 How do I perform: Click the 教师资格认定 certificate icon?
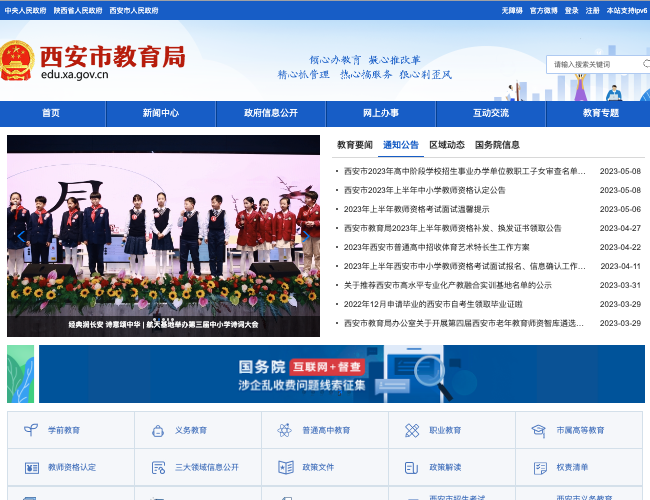coord(31,467)
